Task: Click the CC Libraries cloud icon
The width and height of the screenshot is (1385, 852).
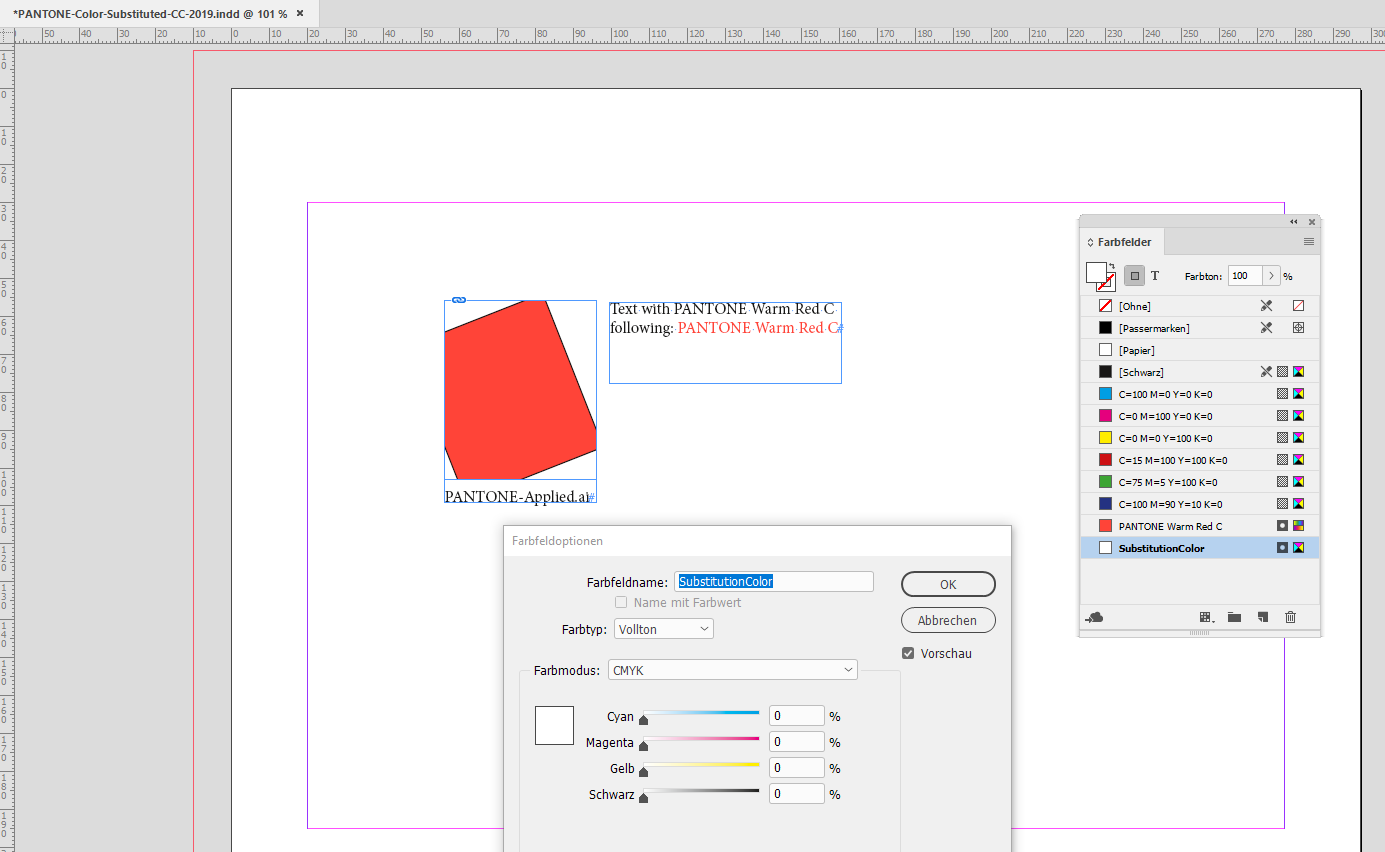Action: coord(1096,617)
